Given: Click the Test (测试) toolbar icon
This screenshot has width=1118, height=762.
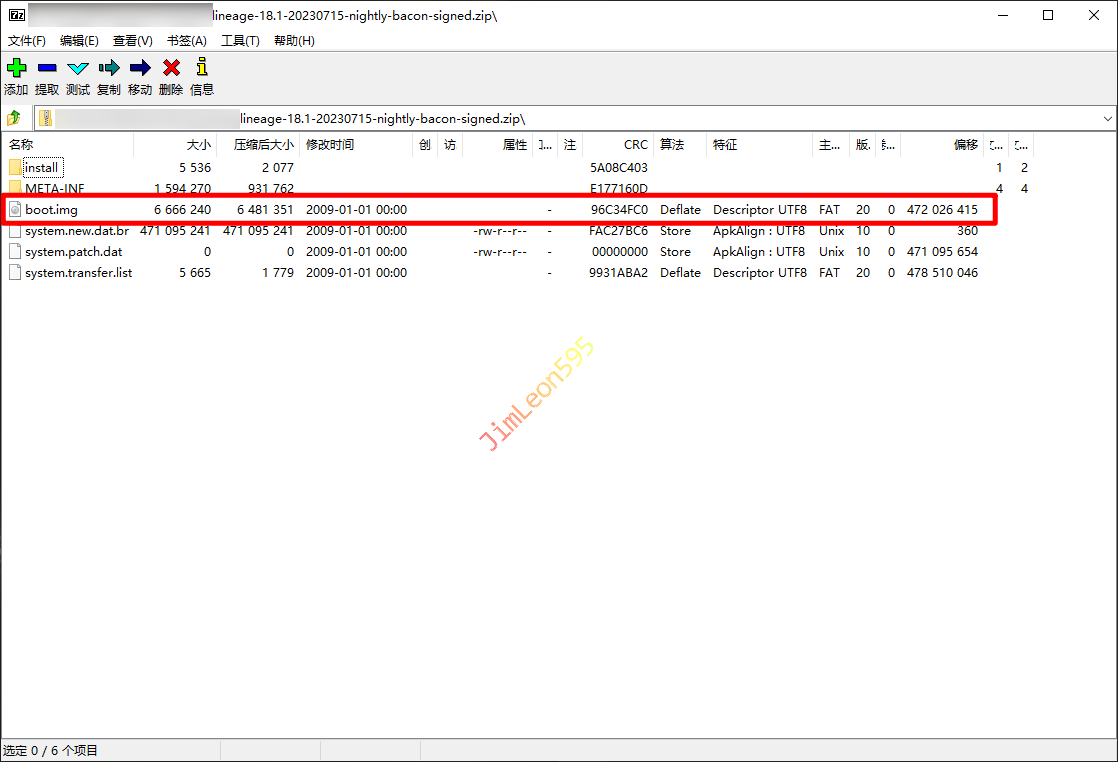Looking at the screenshot, I should pyautogui.click(x=78, y=68).
